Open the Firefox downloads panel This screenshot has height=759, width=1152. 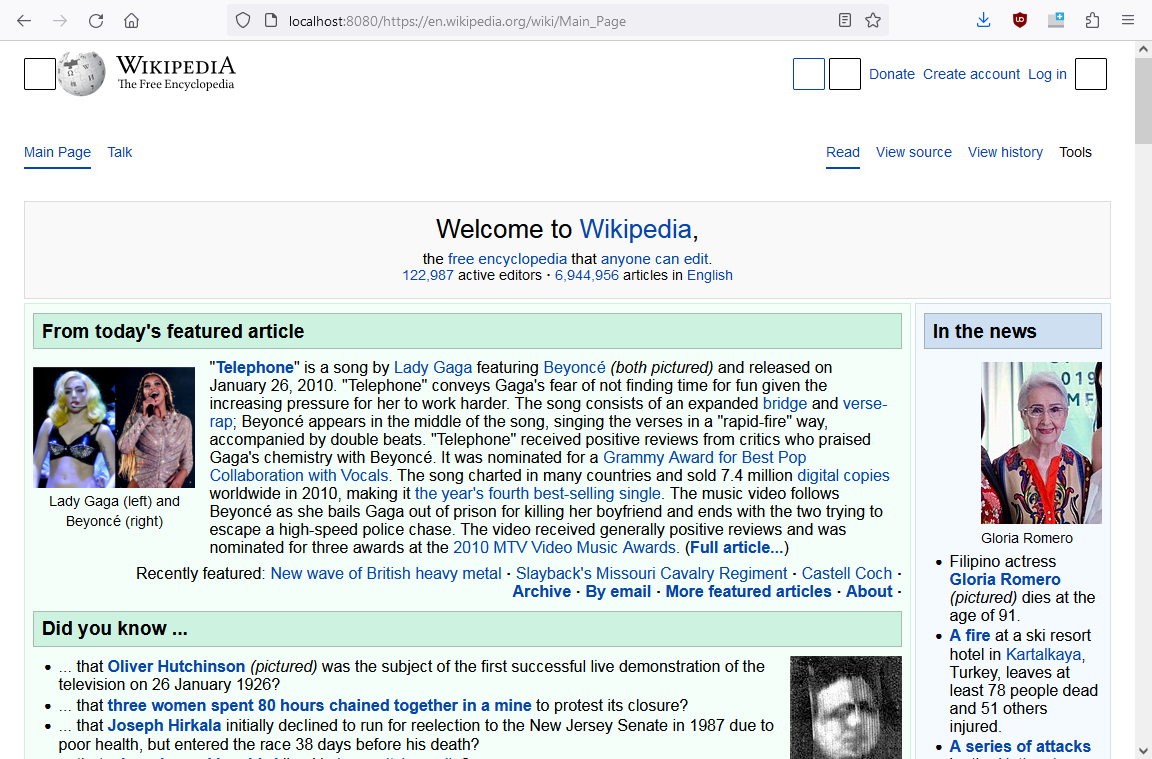click(x=984, y=21)
